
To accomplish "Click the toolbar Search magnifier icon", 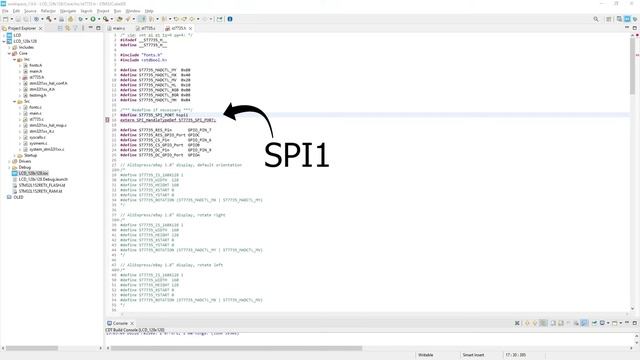I will point(596,19).
